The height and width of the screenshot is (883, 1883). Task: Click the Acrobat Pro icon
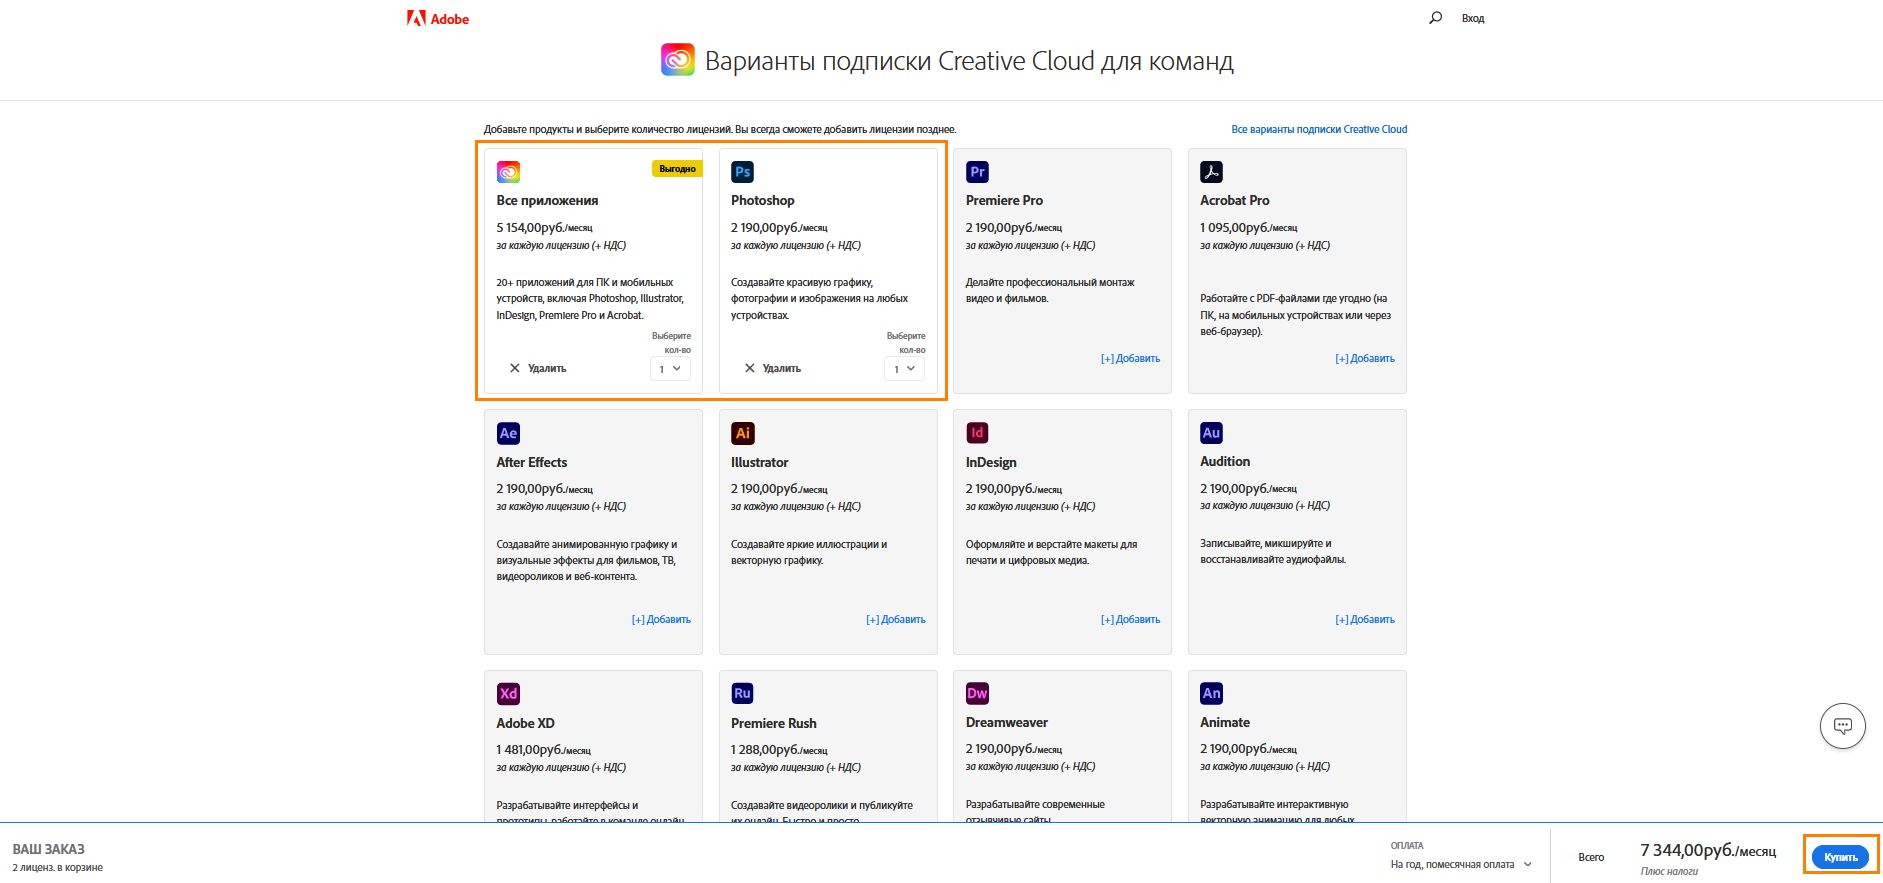pyautogui.click(x=1211, y=172)
